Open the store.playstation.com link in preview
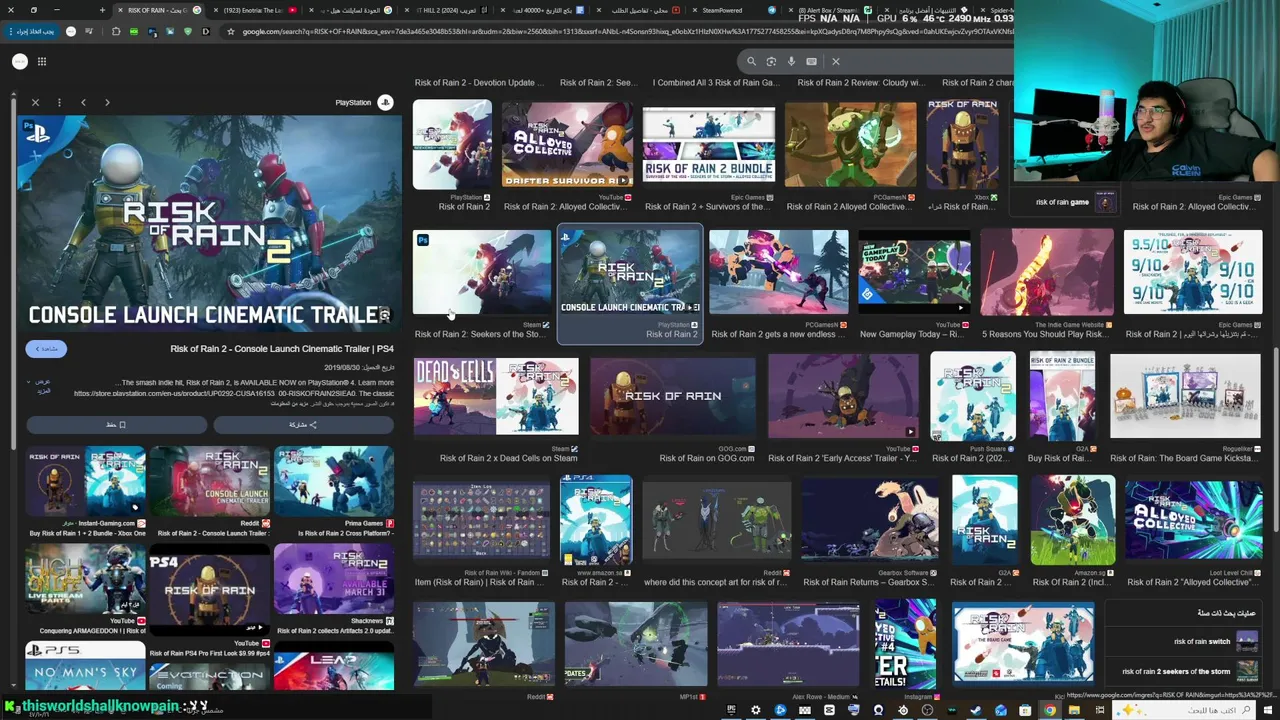The width and height of the screenshot is (1280, 720). pos(234,393)
